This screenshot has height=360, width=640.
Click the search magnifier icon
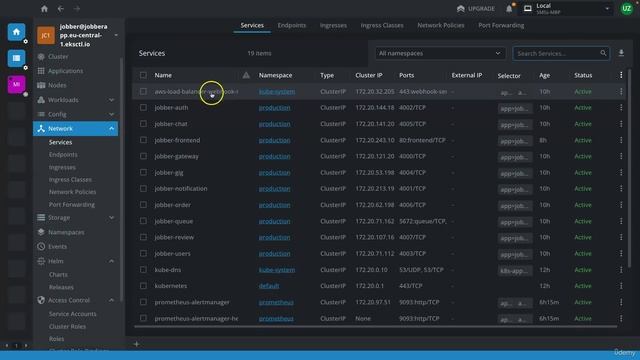[603, 53]
